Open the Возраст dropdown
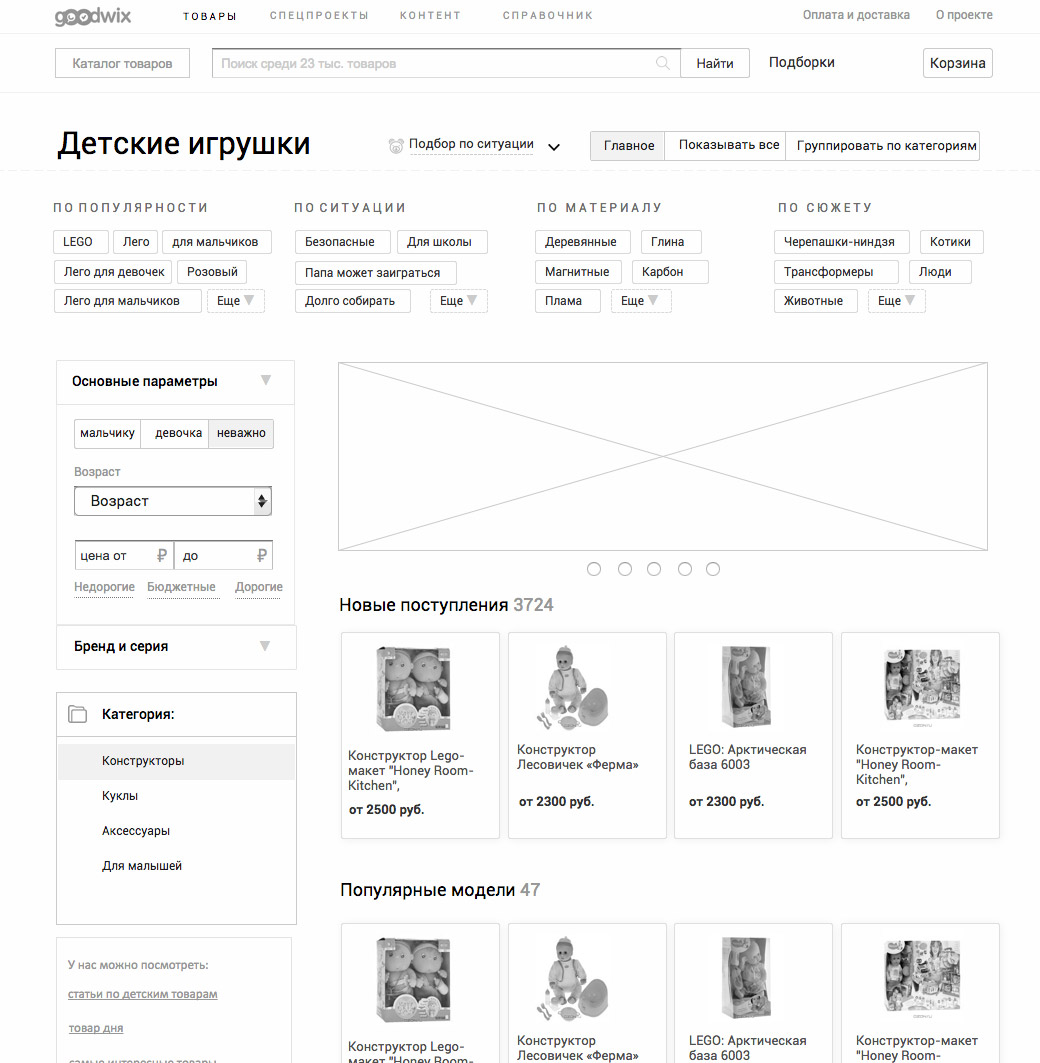1040x1063 pixels. point(173,501)
